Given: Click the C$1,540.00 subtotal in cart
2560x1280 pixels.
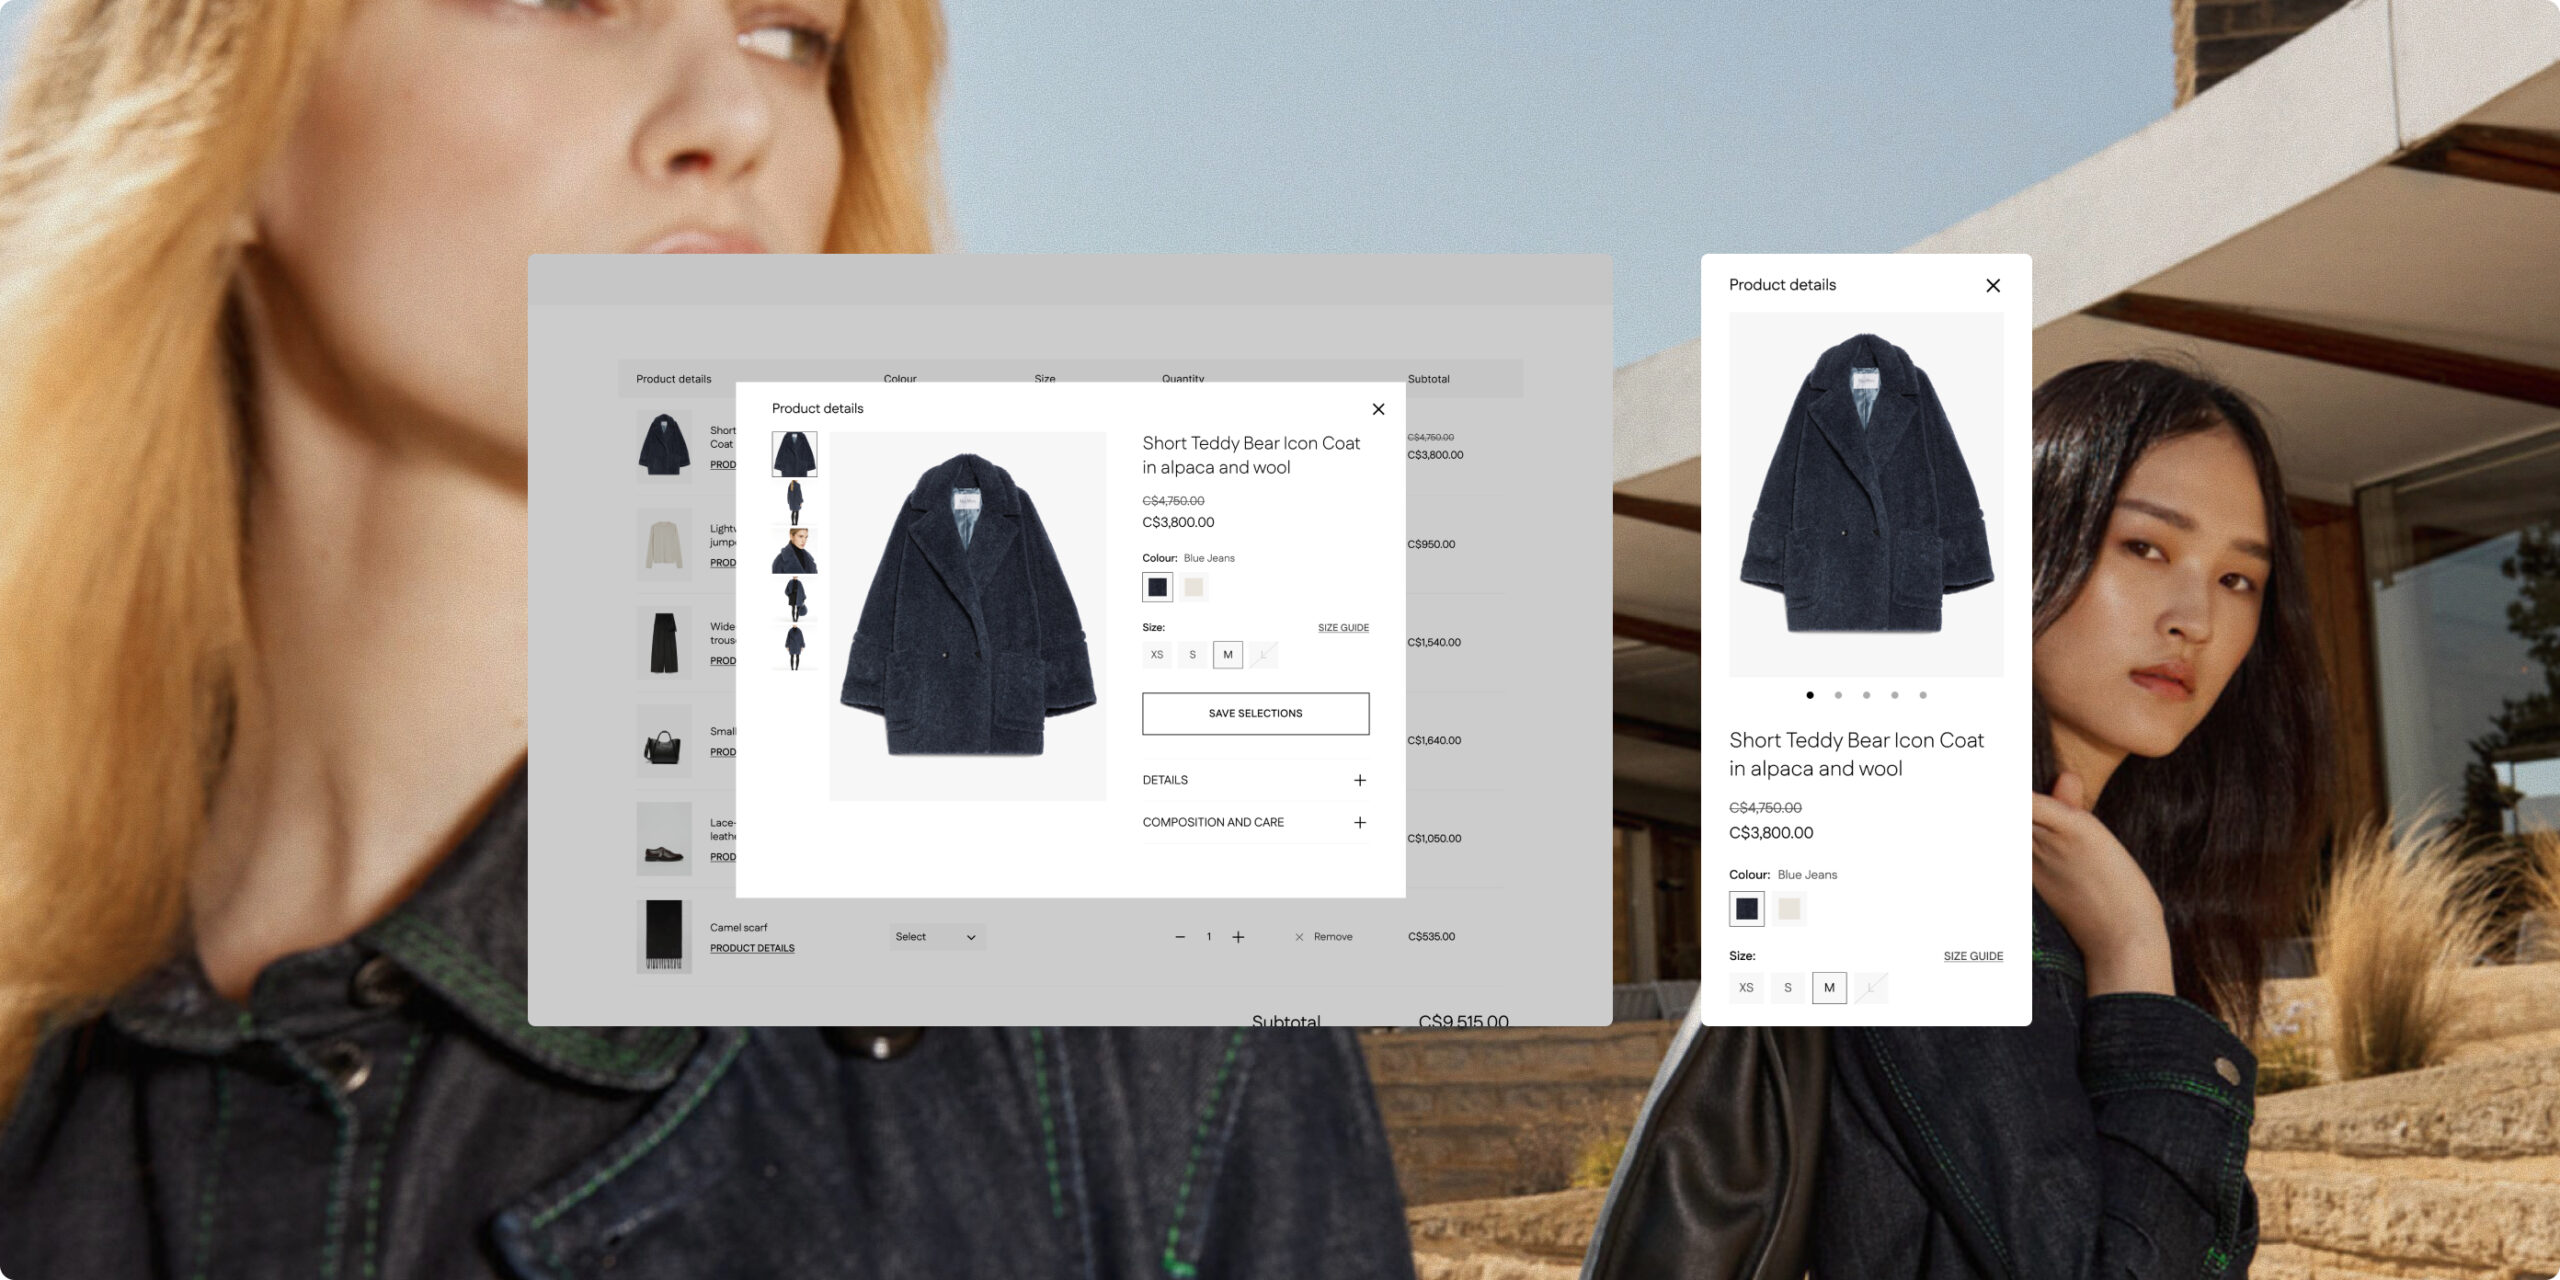Looking at the screenshot, I should (1434, 643).
